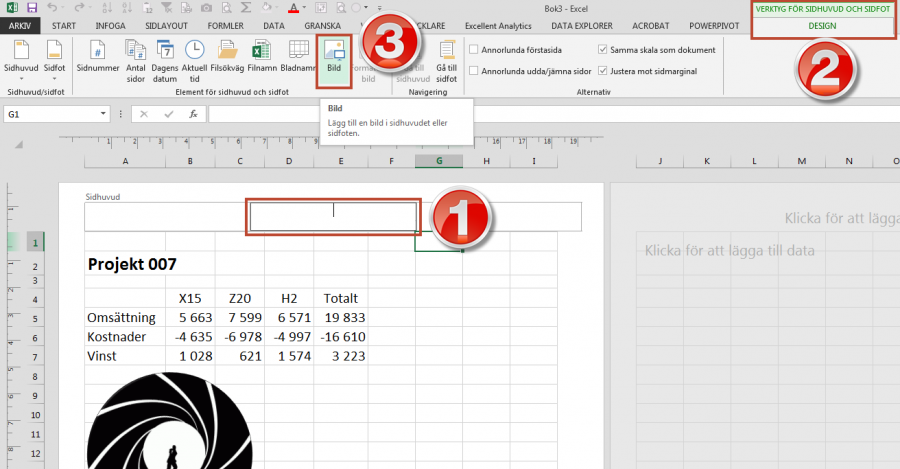Click the cell showing 3 223

341,356
